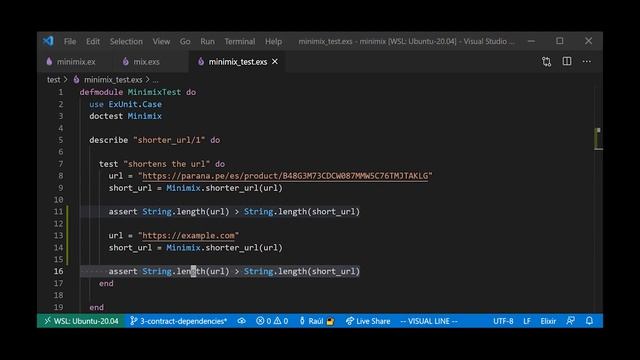Click ExUnit.Case on line 2
This screenshot has width=640, height=360.
pos(135,104)
